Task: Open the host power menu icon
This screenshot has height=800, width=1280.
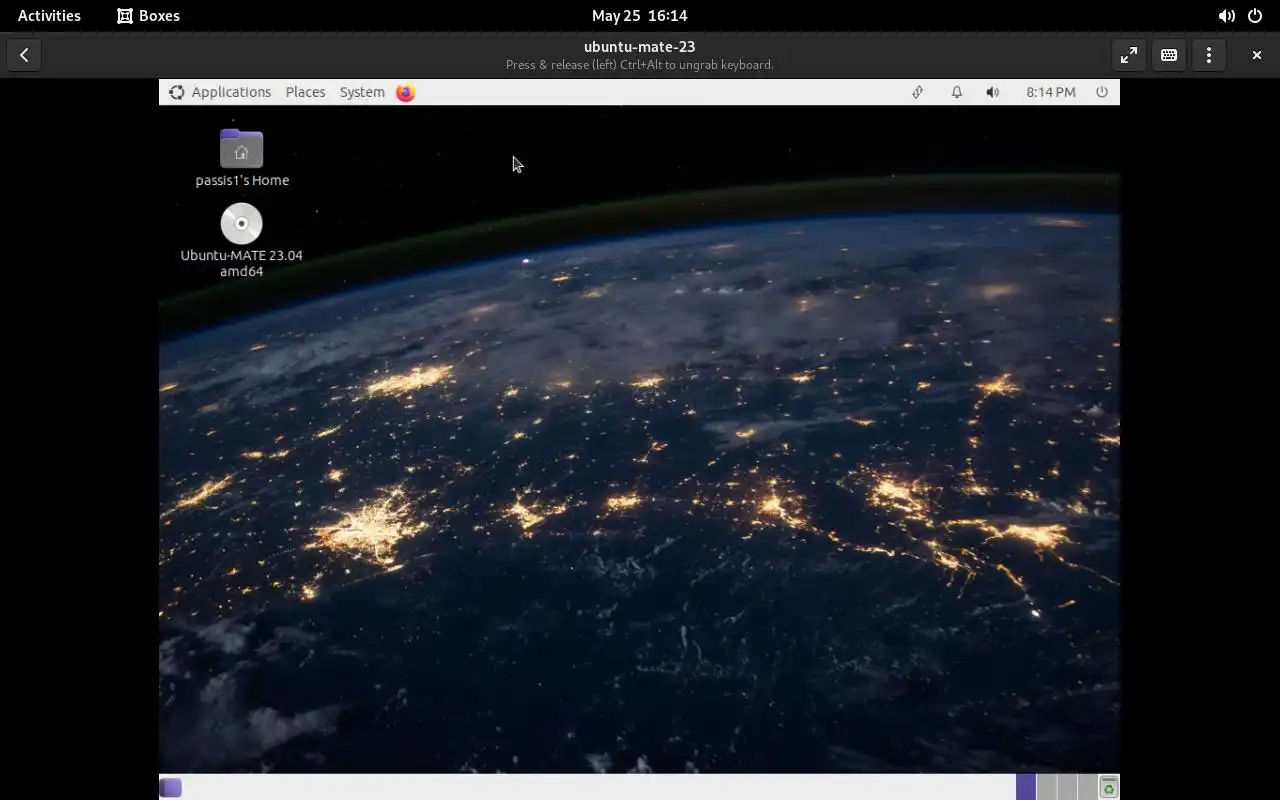Action: pyautogui.click(x=1255, y=16)
